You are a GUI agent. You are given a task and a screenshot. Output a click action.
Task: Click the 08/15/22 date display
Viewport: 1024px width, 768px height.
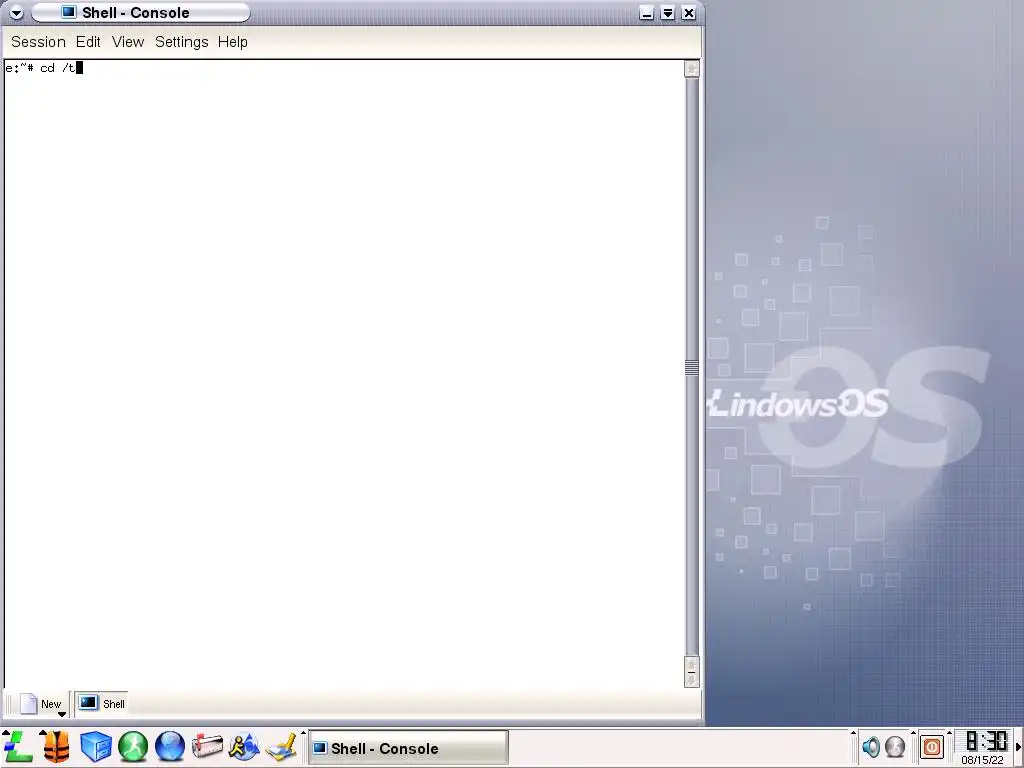pos(982,760)
